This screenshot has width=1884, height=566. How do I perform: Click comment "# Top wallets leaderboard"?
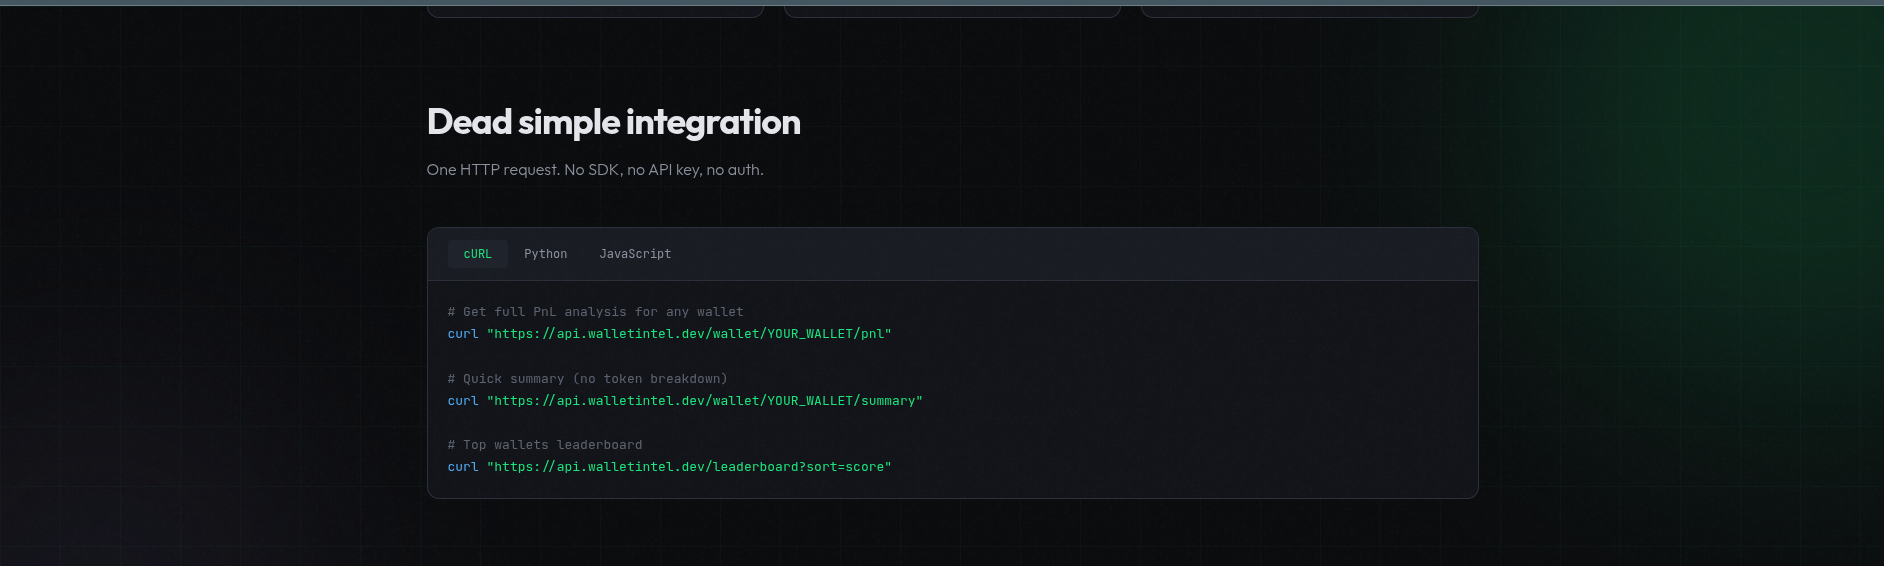click(545, 445)
